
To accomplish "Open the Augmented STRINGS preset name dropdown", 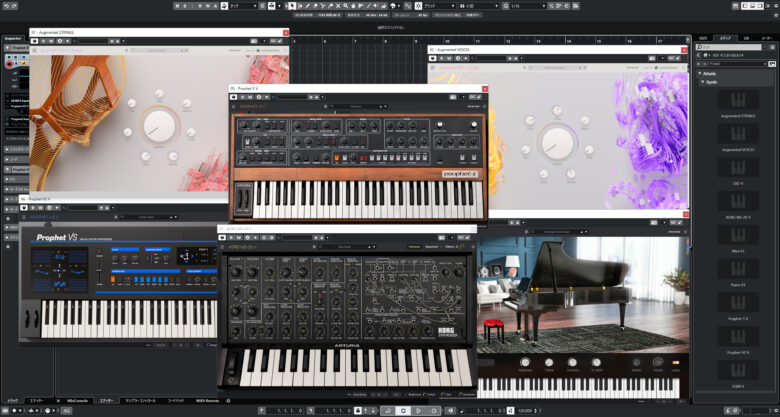I will (x=160, y=50).
